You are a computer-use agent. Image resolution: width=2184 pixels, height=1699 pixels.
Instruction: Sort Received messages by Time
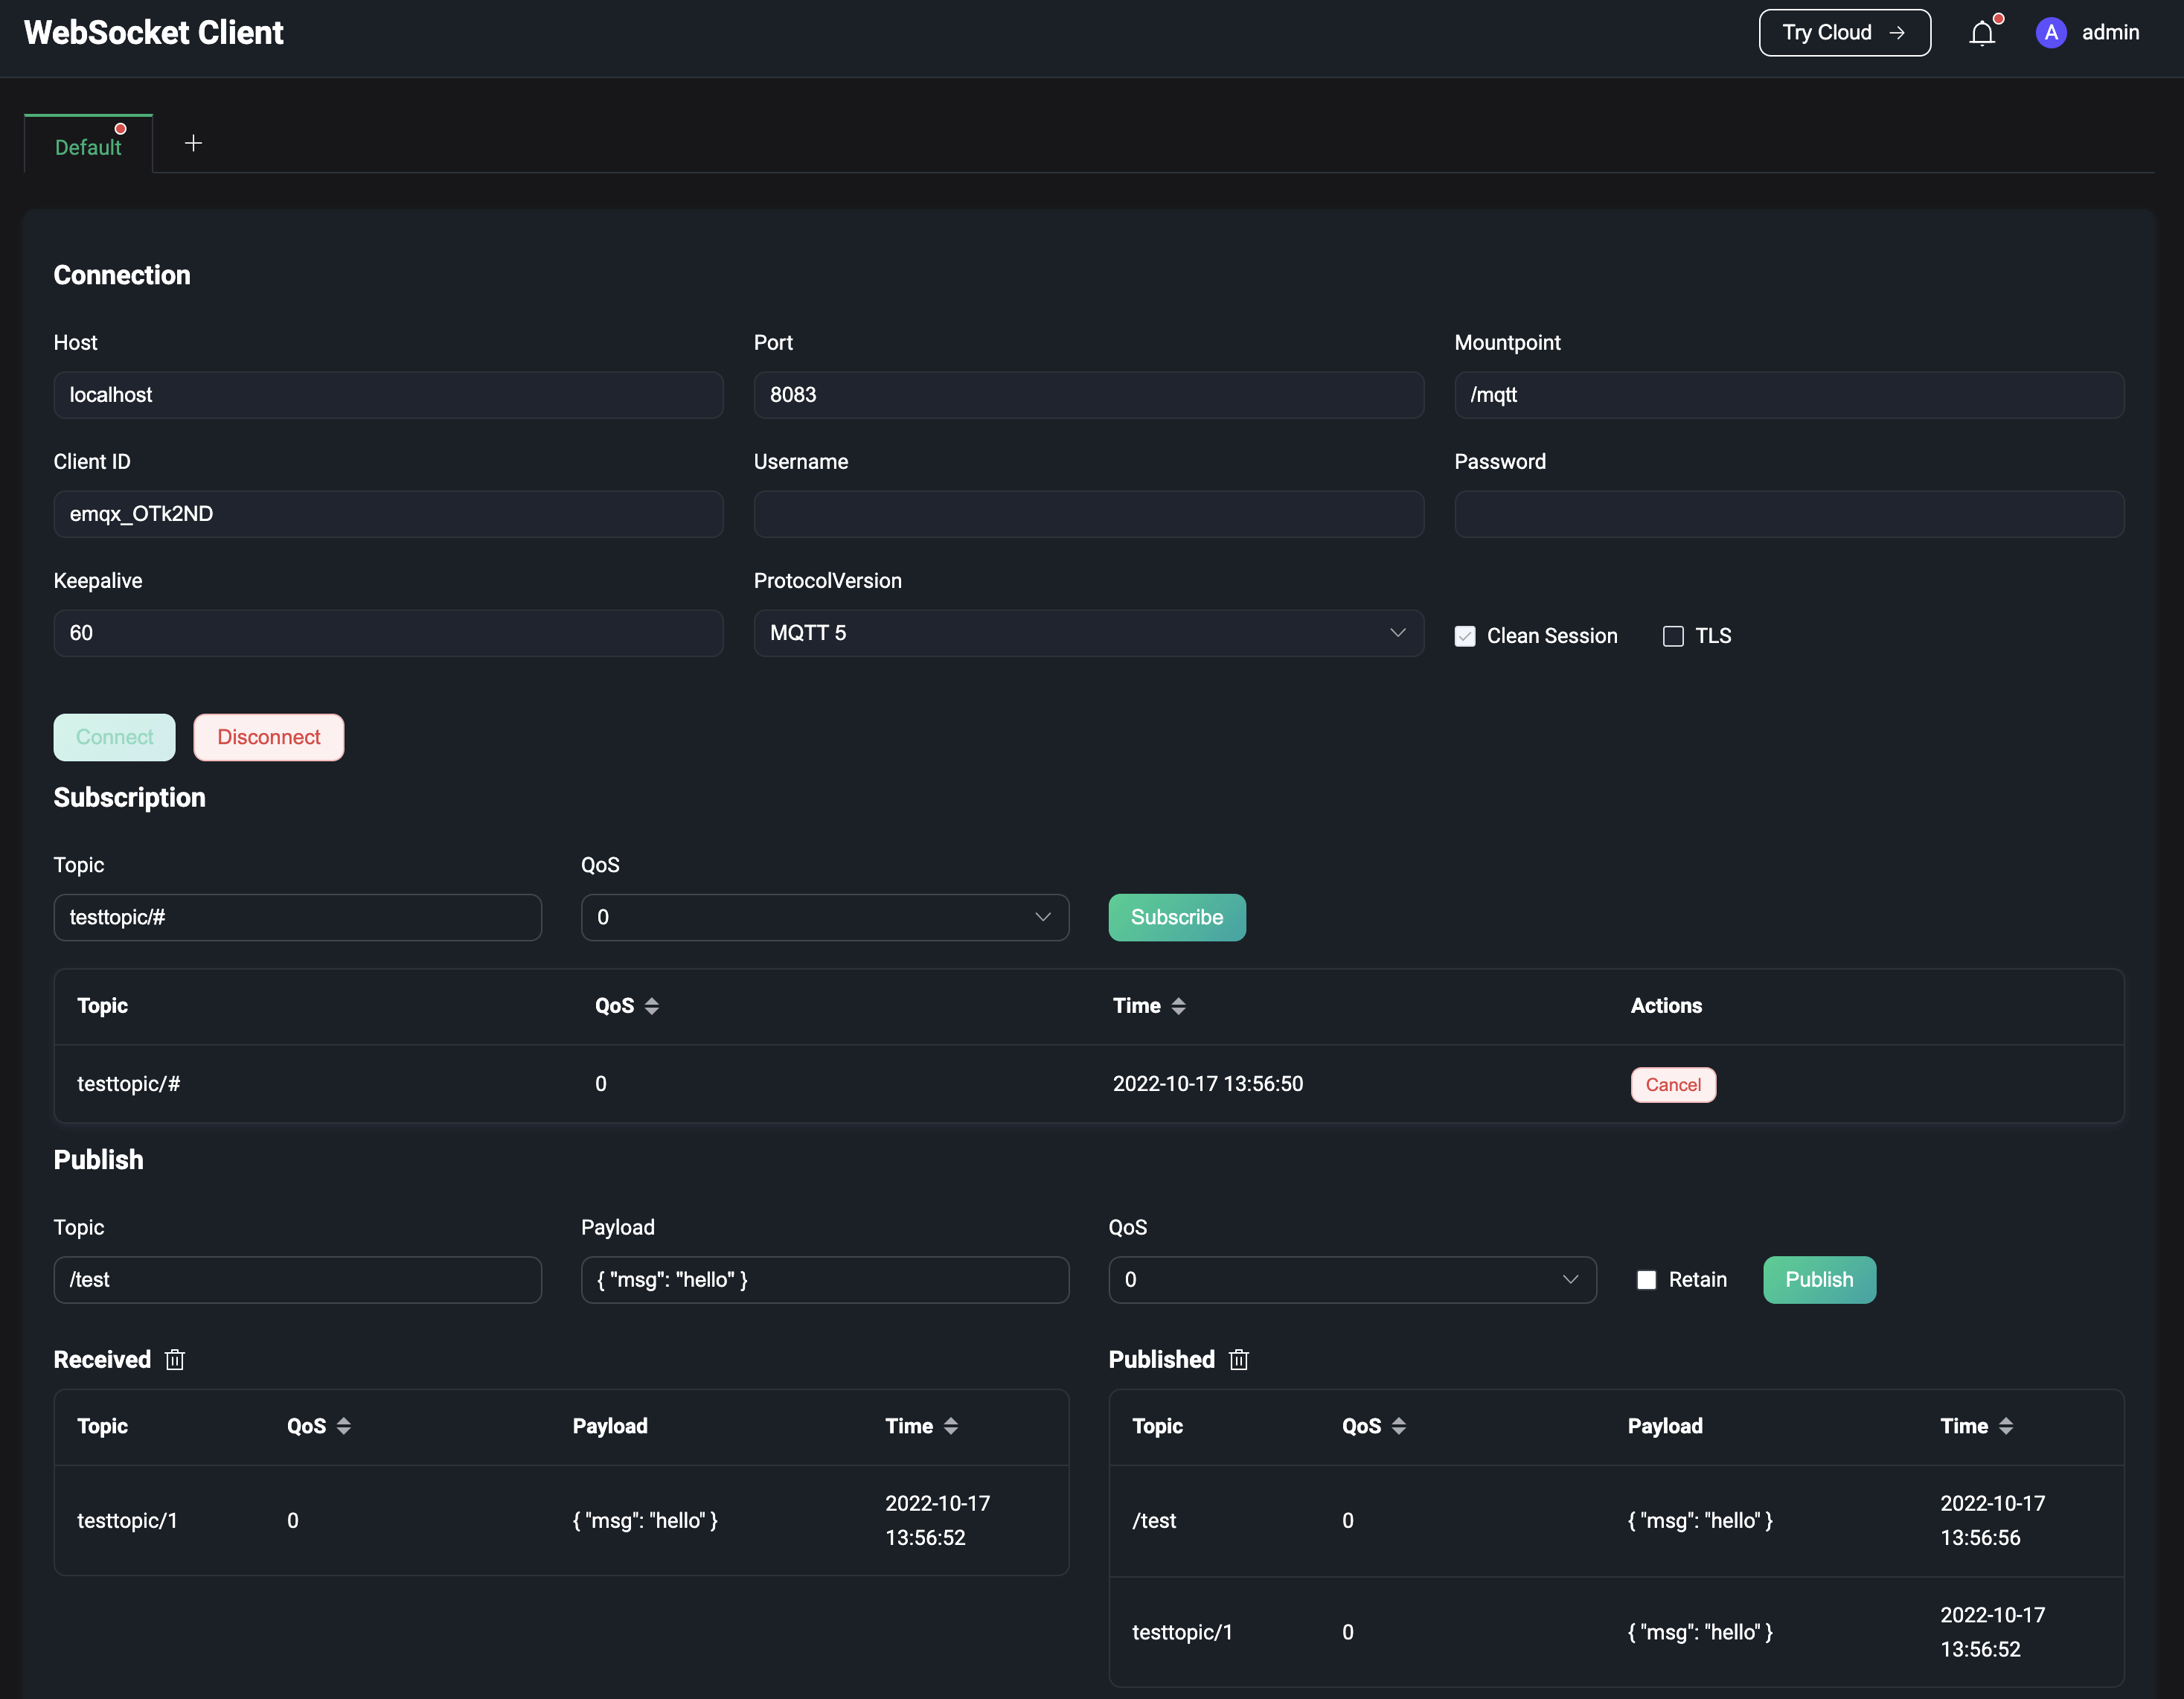tap(950, 1426)
